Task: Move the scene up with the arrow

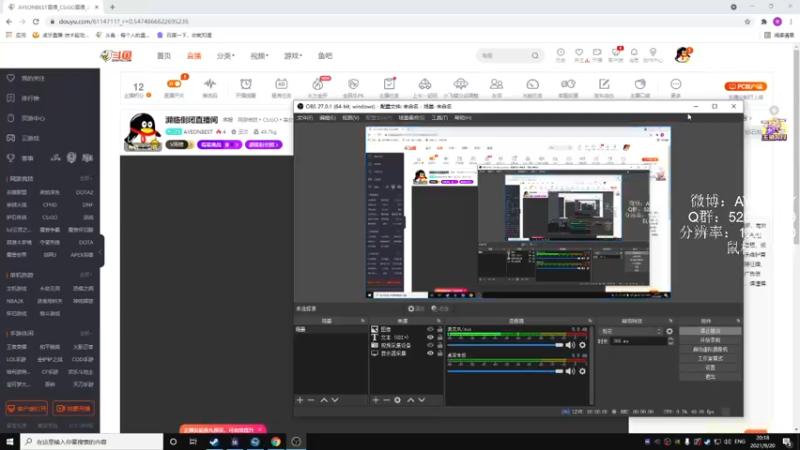Action: (x=324, y=400)
